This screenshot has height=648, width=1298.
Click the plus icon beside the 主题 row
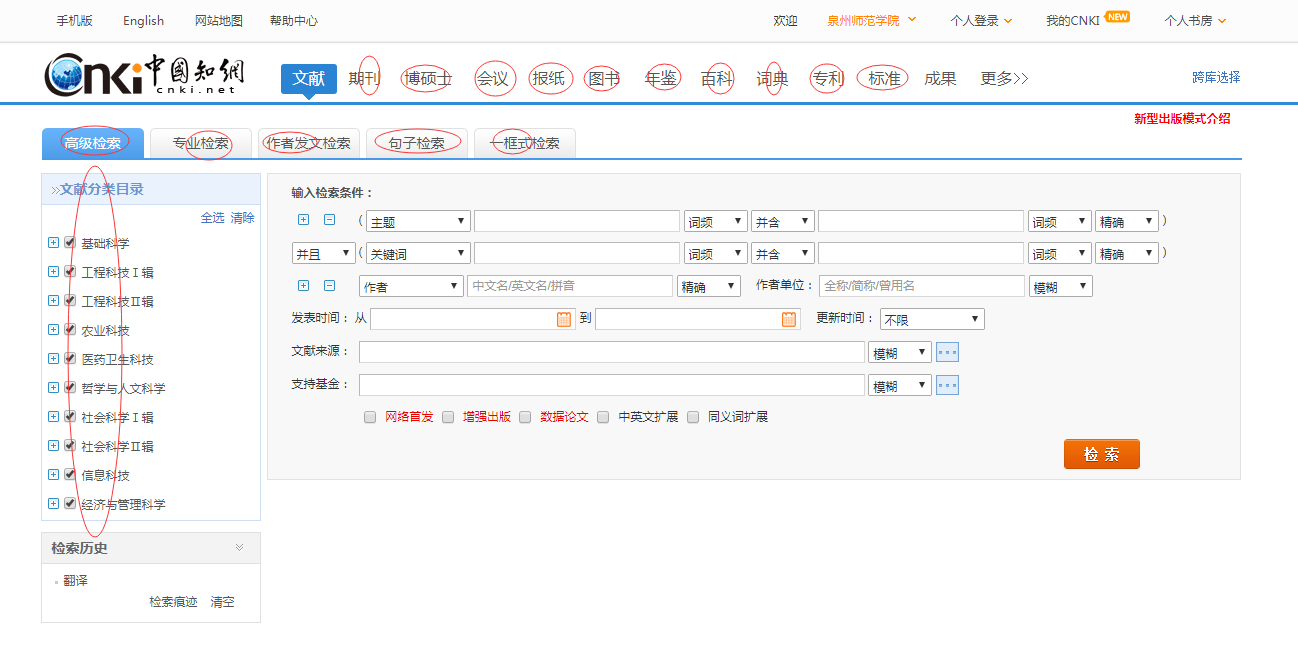[x=304, y=220]
